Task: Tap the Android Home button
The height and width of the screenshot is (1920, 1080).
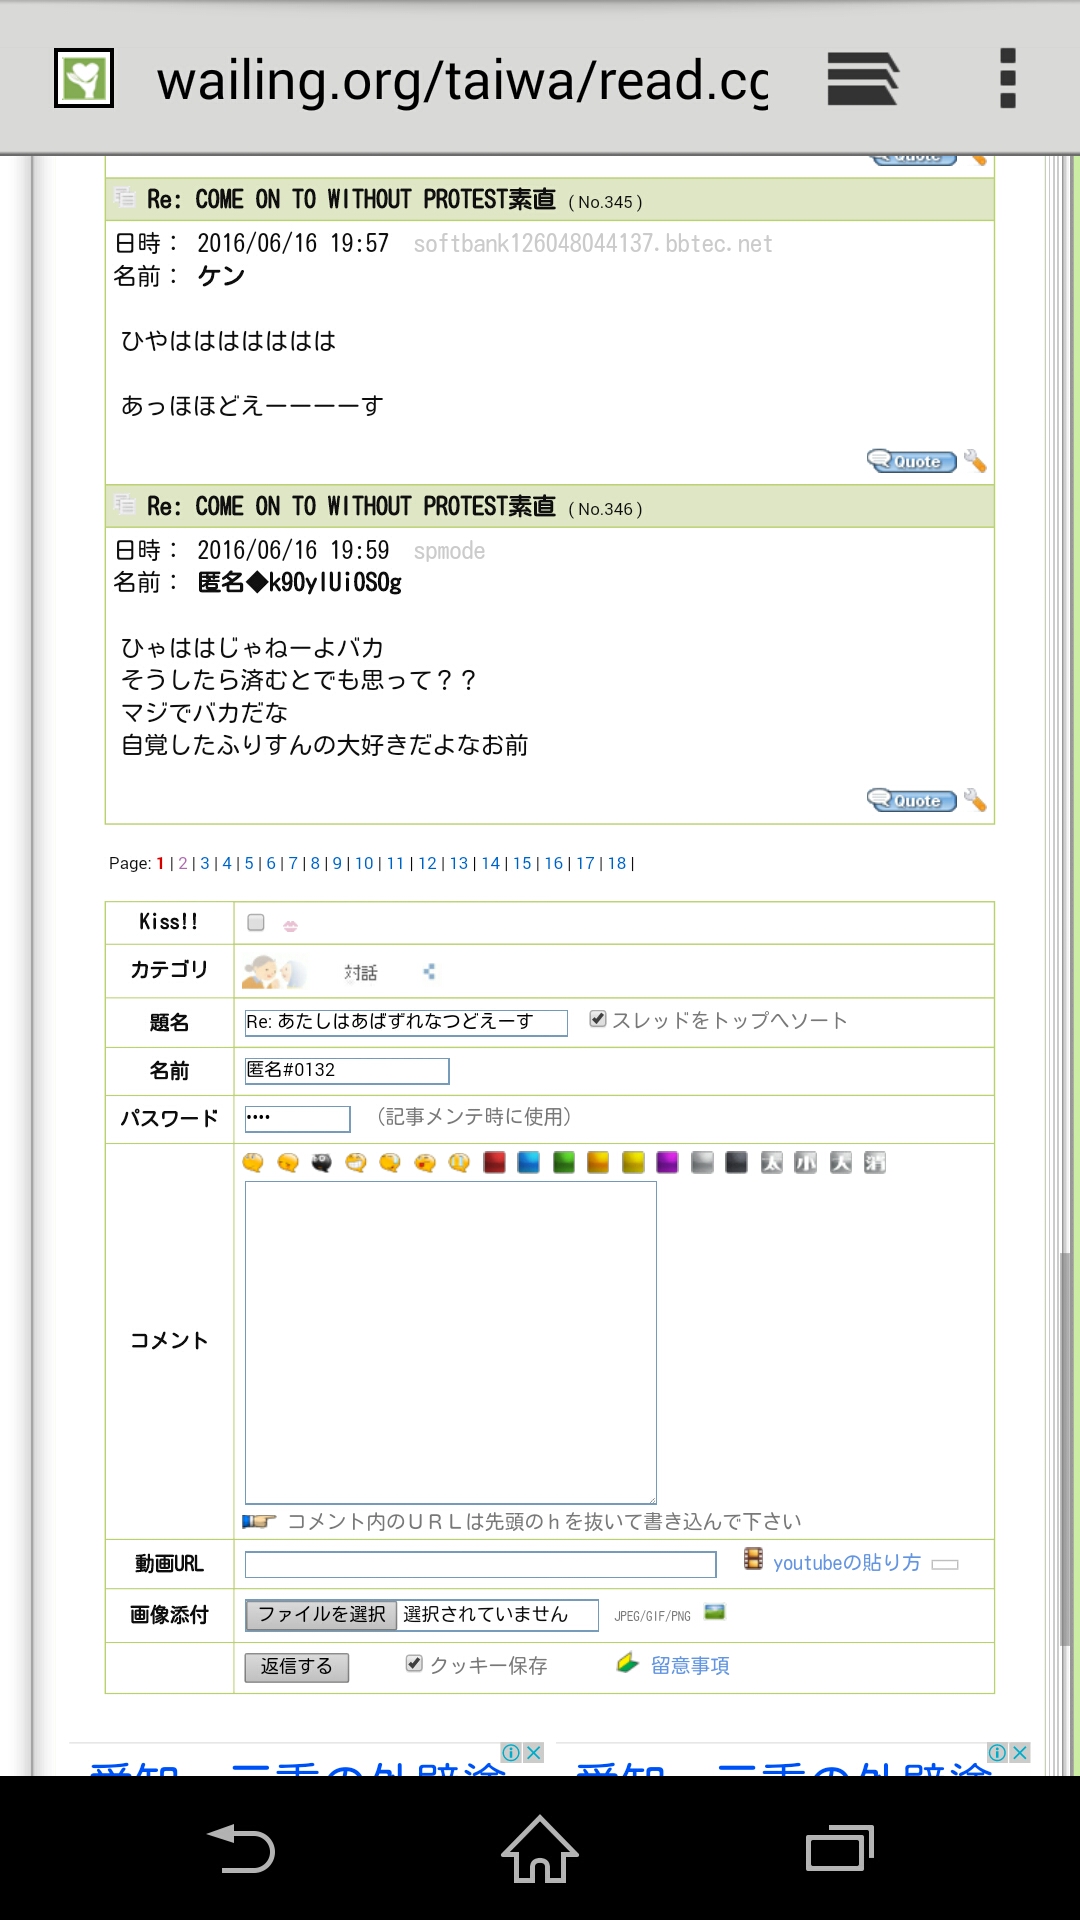Action: pyautogui.click(x=540, y=1849)
